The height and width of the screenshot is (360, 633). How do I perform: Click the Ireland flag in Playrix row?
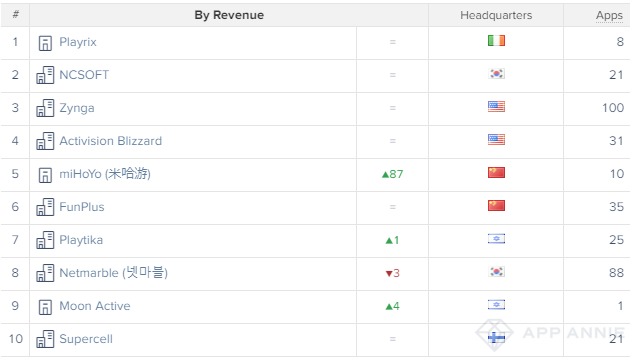pos(496,41)
